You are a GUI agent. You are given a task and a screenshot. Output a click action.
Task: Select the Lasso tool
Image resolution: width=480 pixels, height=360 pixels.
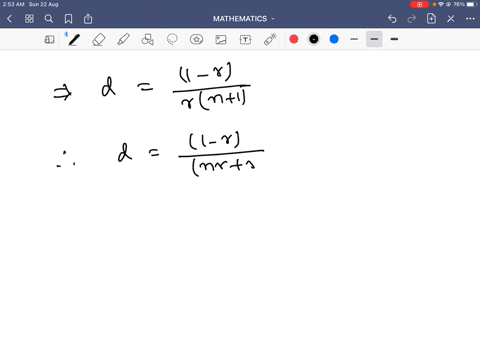point(172,39)
